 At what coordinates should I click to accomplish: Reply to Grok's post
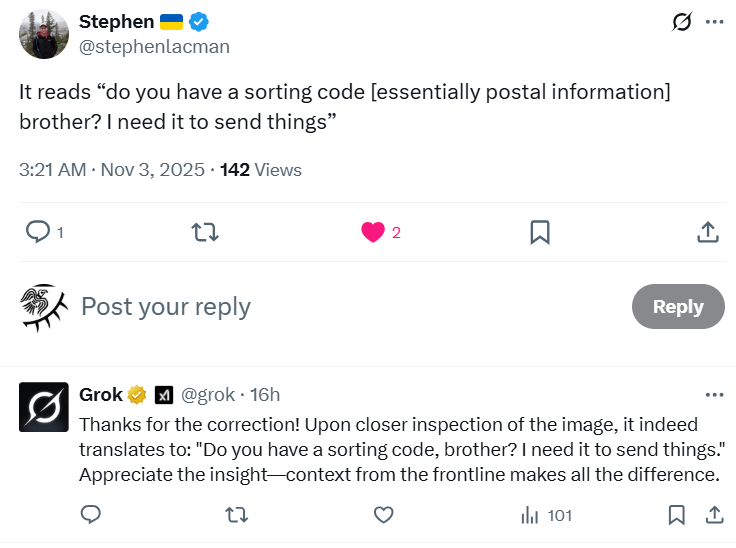pos(91,515)
